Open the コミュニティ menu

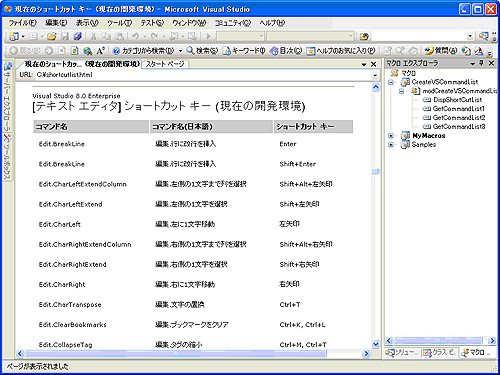tap(232, 23)
